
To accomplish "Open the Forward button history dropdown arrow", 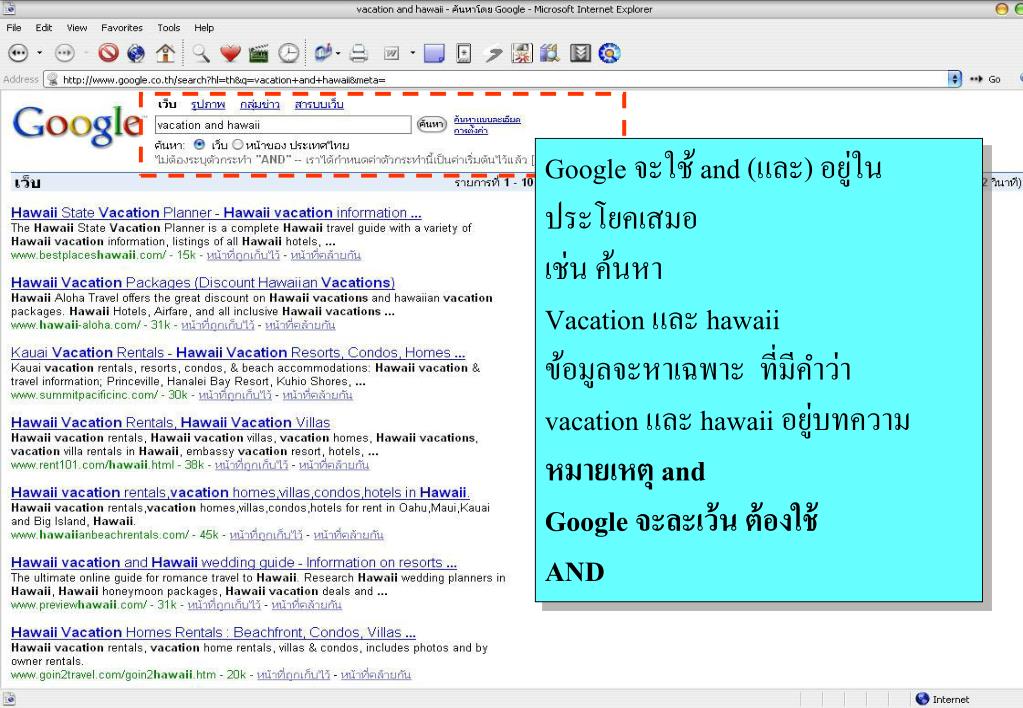I will coord(85,53).
